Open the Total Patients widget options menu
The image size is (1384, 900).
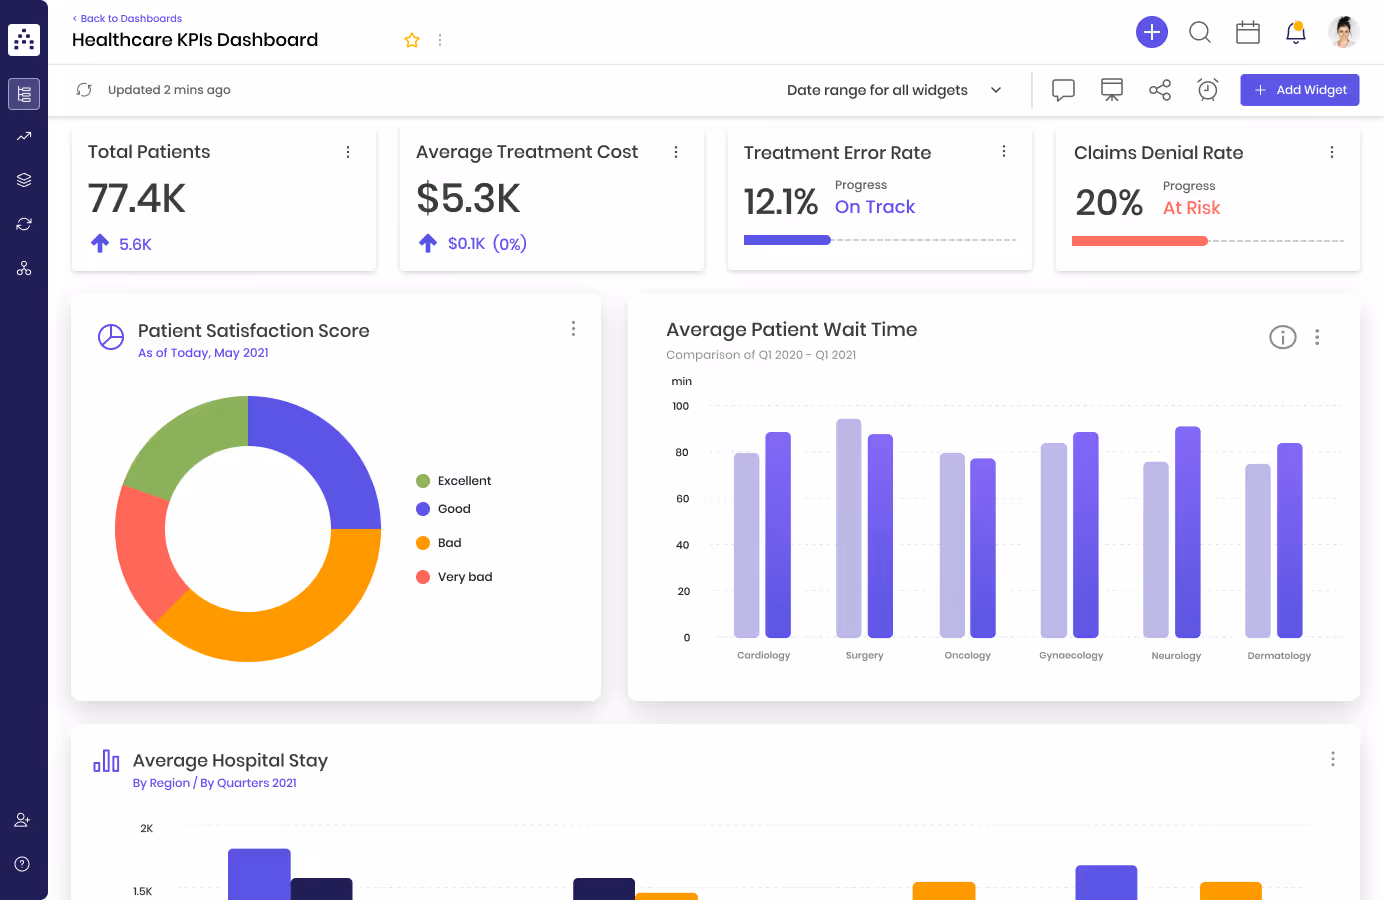coord(348,152)
